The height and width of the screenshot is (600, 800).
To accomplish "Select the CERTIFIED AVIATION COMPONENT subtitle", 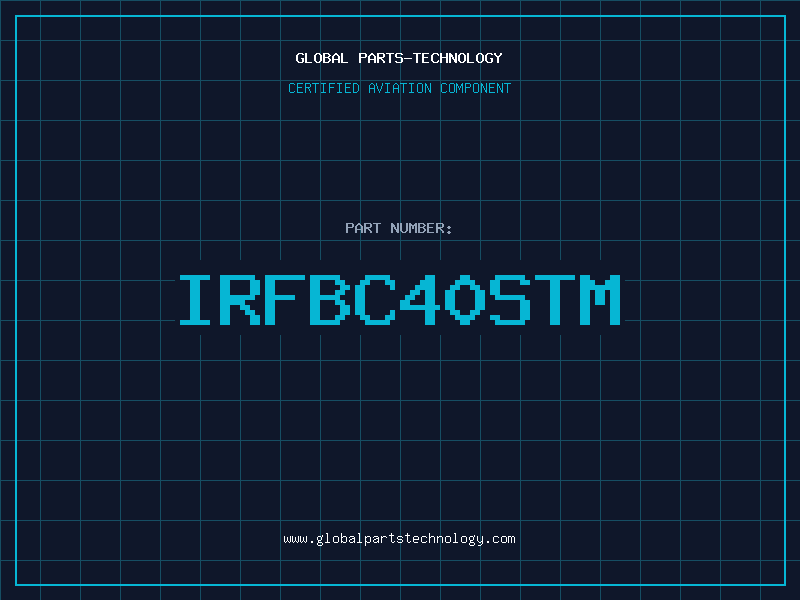I will pos(399,88).
